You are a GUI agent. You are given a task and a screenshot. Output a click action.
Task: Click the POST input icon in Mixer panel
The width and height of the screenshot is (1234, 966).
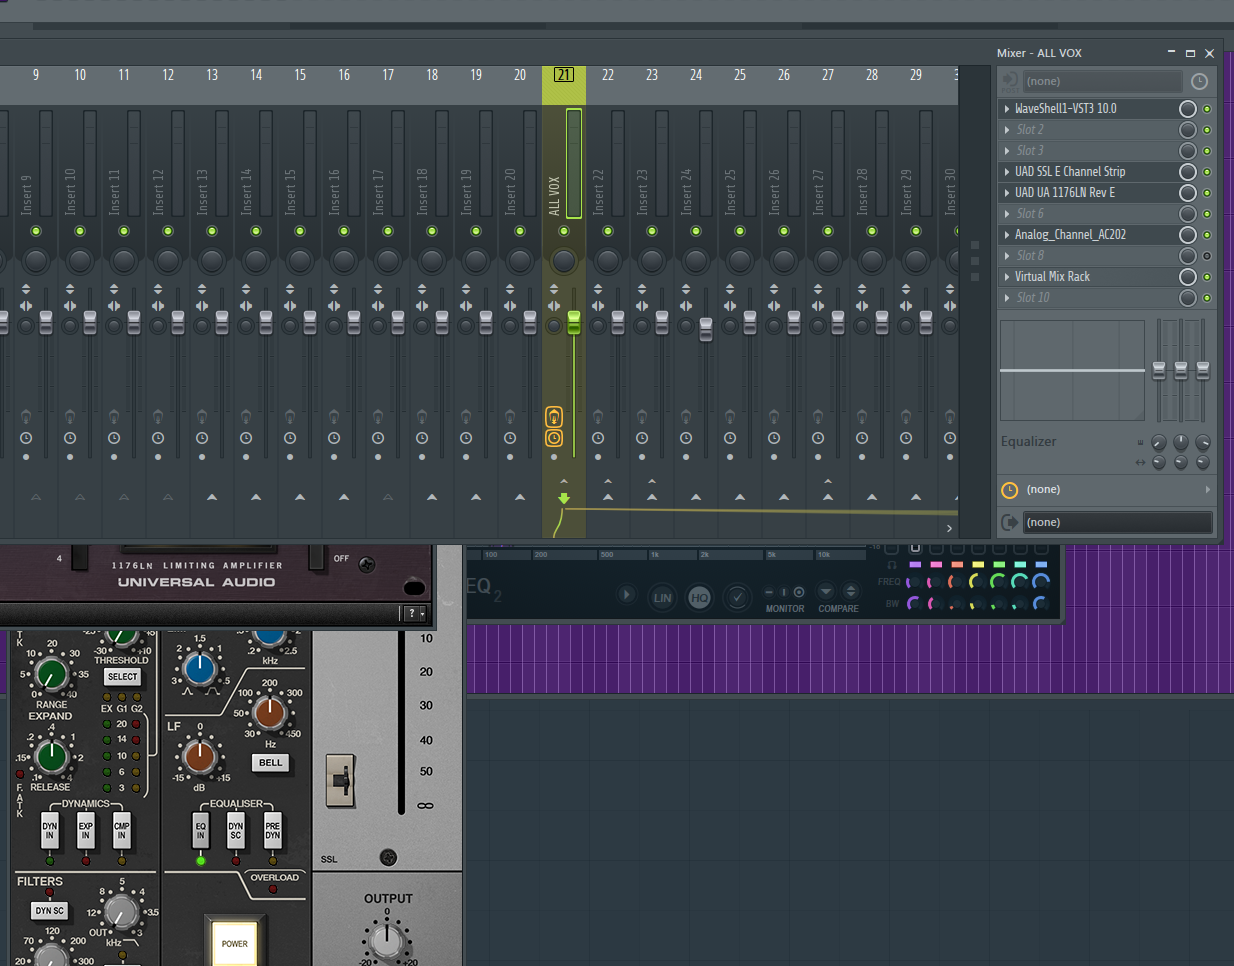pos(1010,81)
